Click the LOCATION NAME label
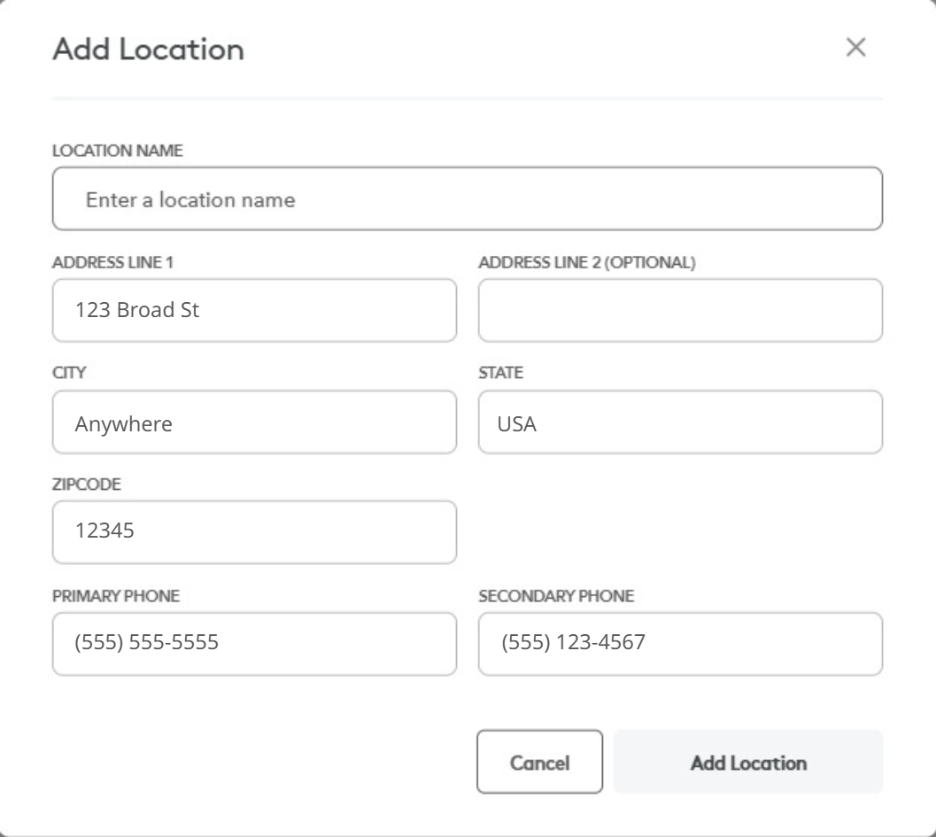 118,150
